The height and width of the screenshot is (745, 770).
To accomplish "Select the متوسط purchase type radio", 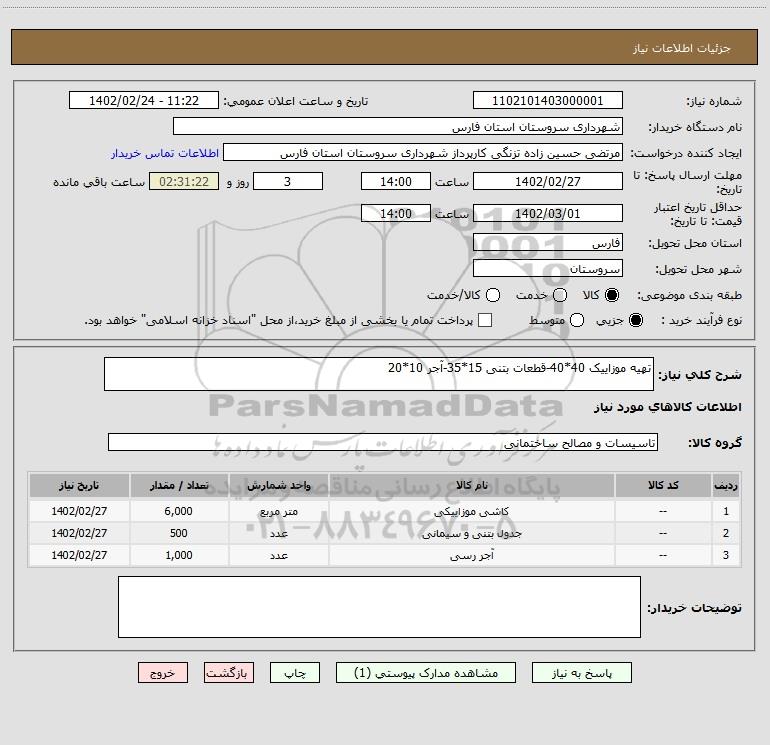I will [x=577, y=320].
